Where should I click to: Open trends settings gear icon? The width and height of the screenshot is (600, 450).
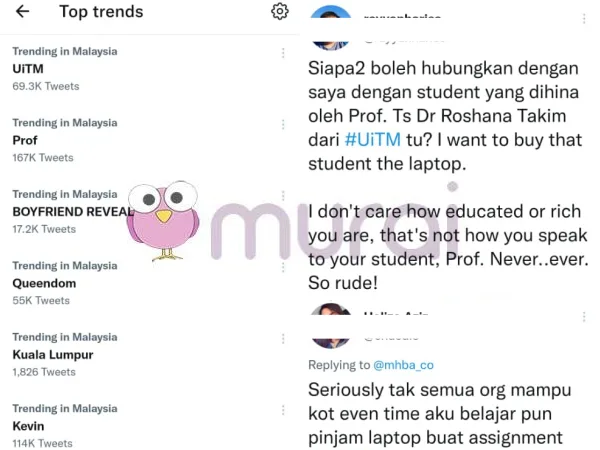pos(280,11)
